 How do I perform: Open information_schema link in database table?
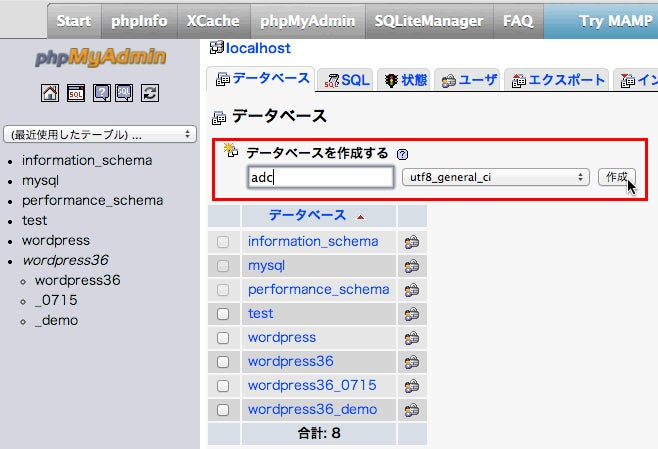[313, 241]
